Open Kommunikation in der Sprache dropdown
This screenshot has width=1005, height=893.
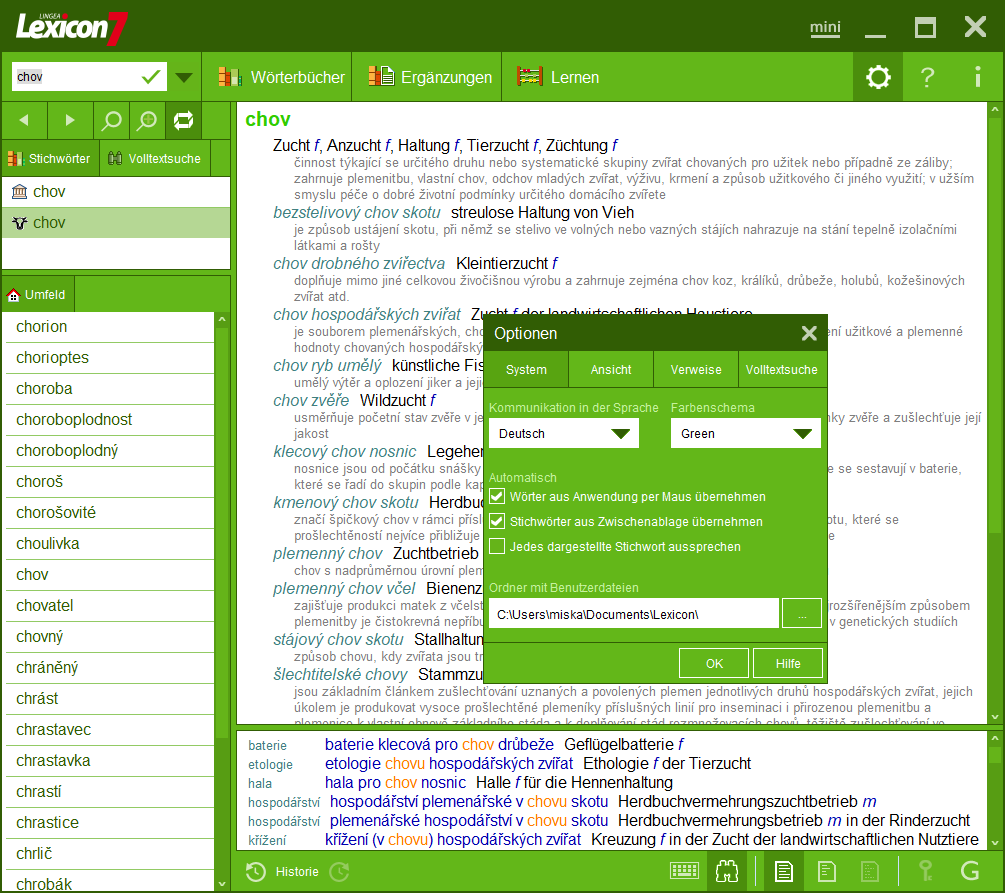tap(564, 433)
